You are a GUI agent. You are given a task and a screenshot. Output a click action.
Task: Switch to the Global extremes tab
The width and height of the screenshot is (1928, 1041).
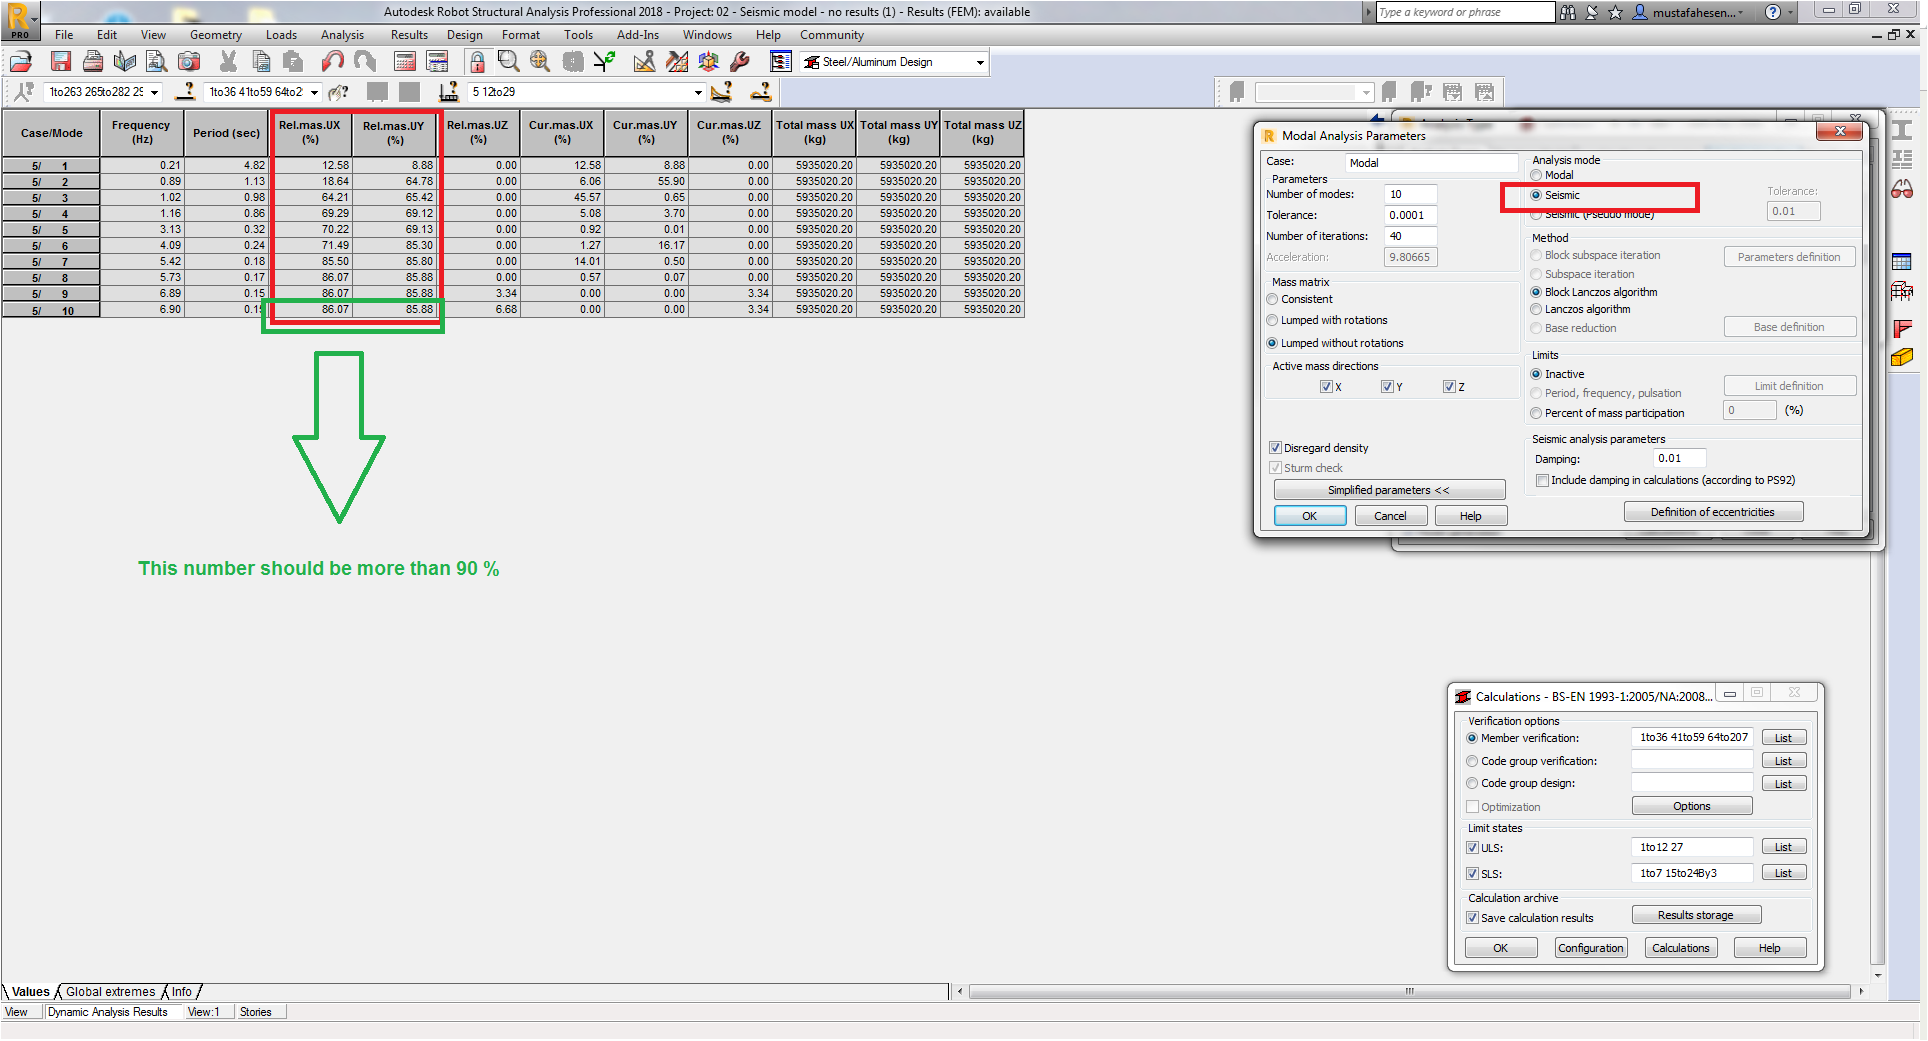(109, 991)
